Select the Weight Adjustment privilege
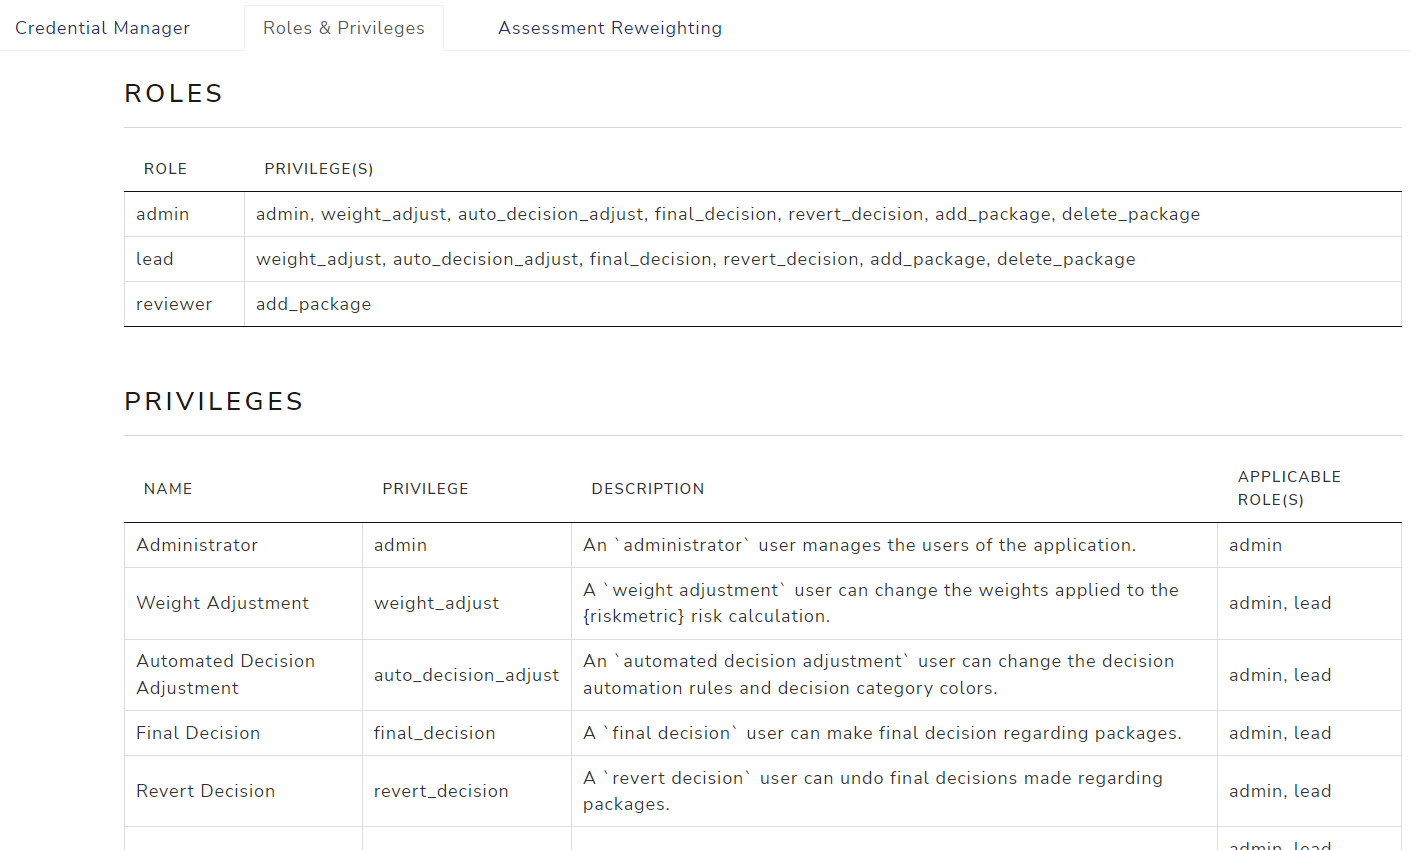Viewport: 1411px width, 850px height. tap(220, 602)
